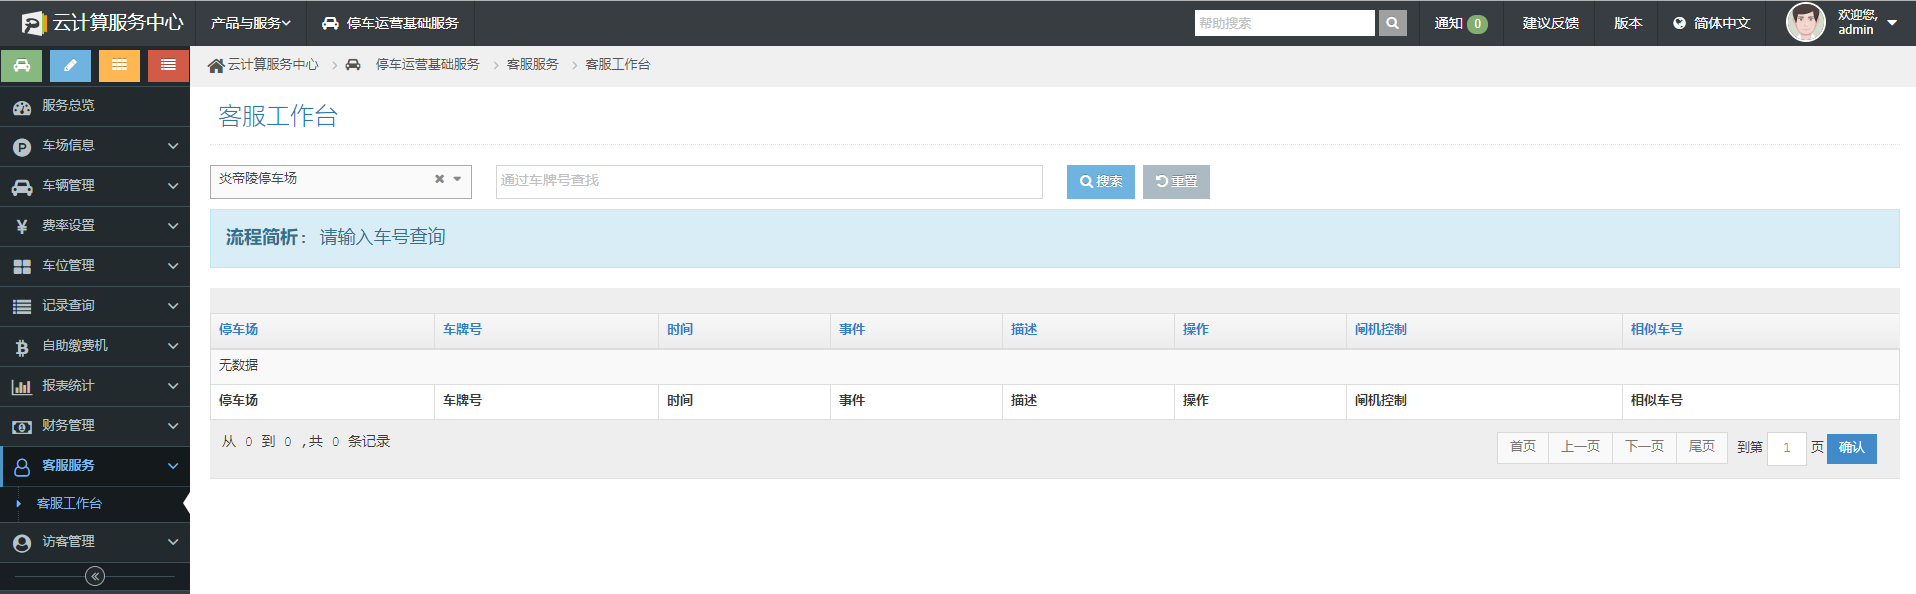Click the home icon in breadcrumb
Screen dimensions: 1916x594
(x=215, y=65)
